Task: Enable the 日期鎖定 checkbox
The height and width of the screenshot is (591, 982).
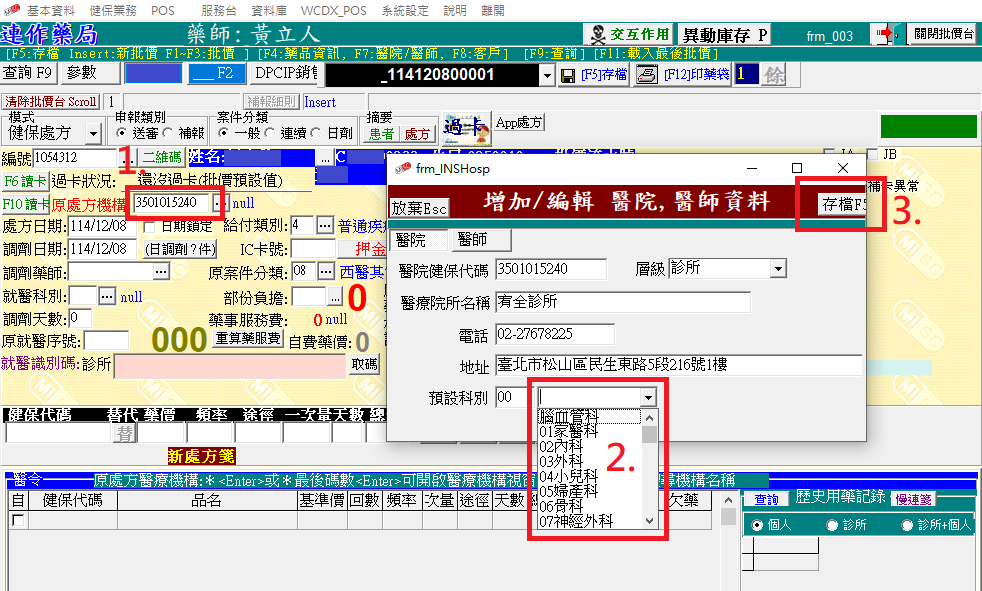Action: 150,226
